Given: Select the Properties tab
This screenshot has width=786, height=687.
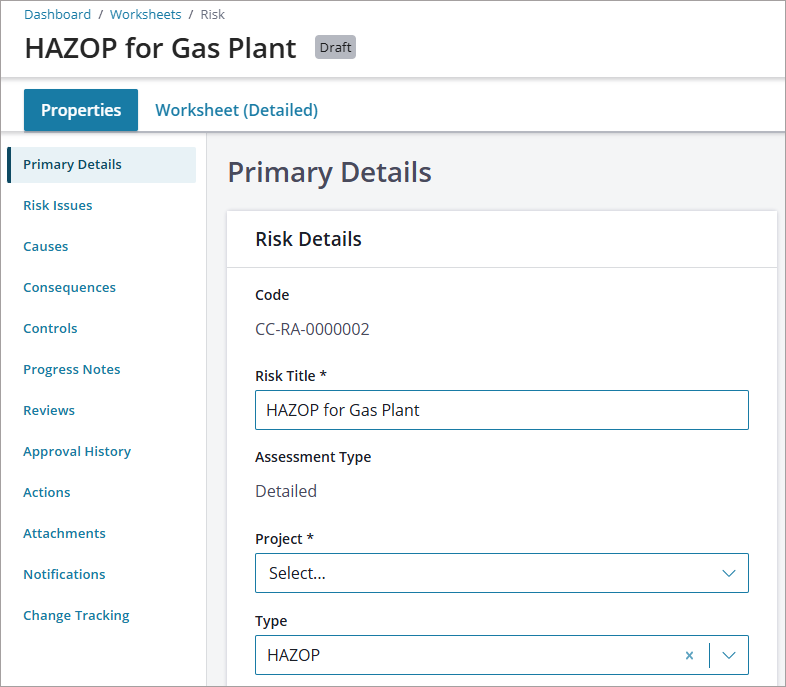Looking at the screenshot, I should (x=81, y=110).
